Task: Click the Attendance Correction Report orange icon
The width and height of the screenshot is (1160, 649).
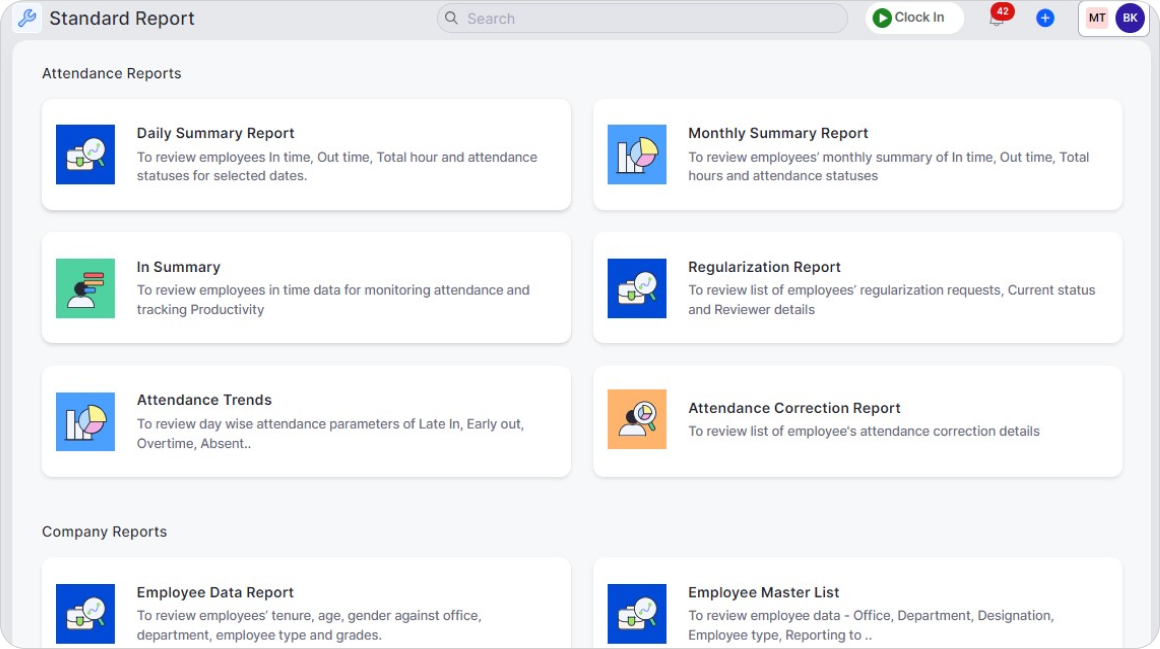Action: pyautogui.click(x=637, y=419)
